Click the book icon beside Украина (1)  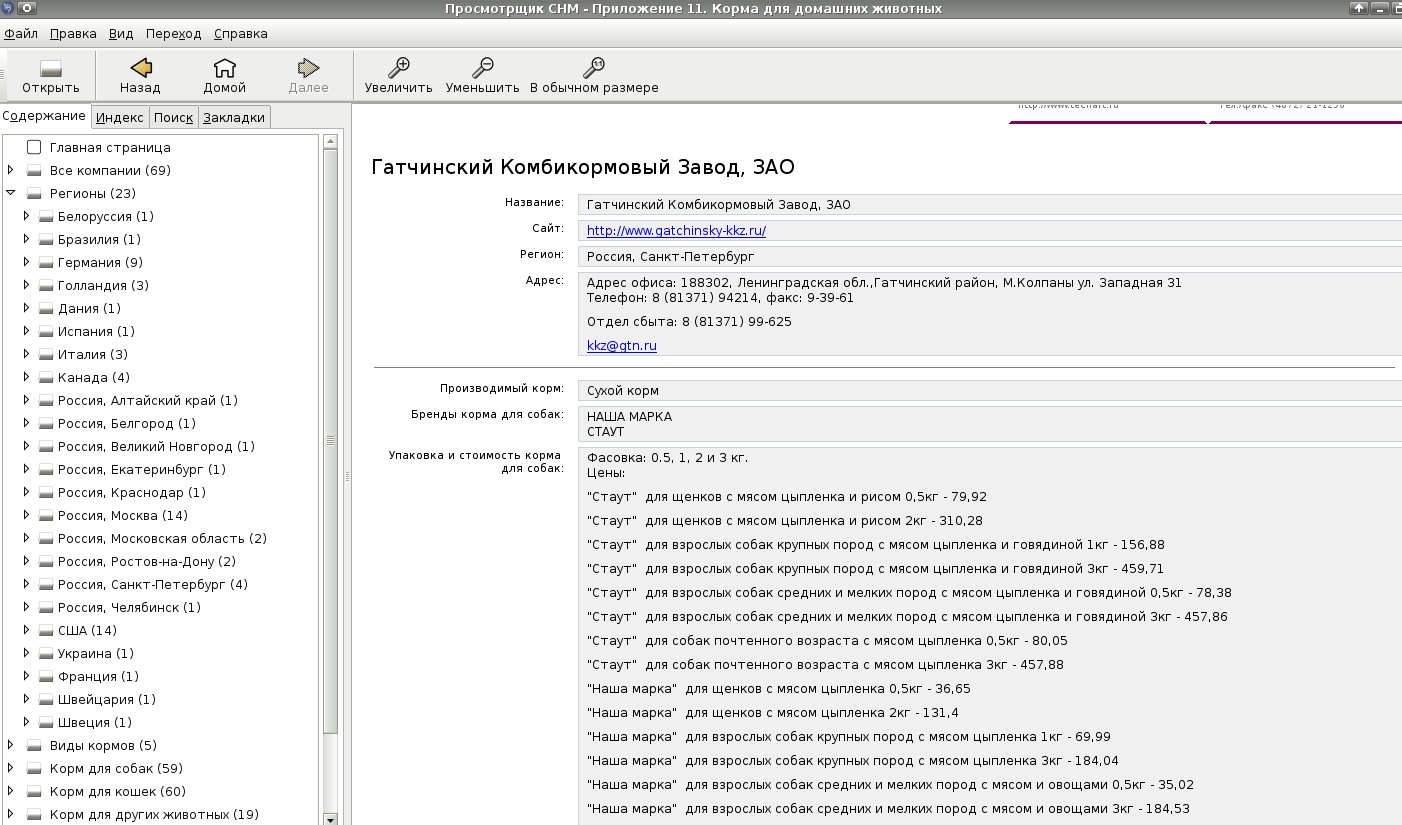(46, 654)
